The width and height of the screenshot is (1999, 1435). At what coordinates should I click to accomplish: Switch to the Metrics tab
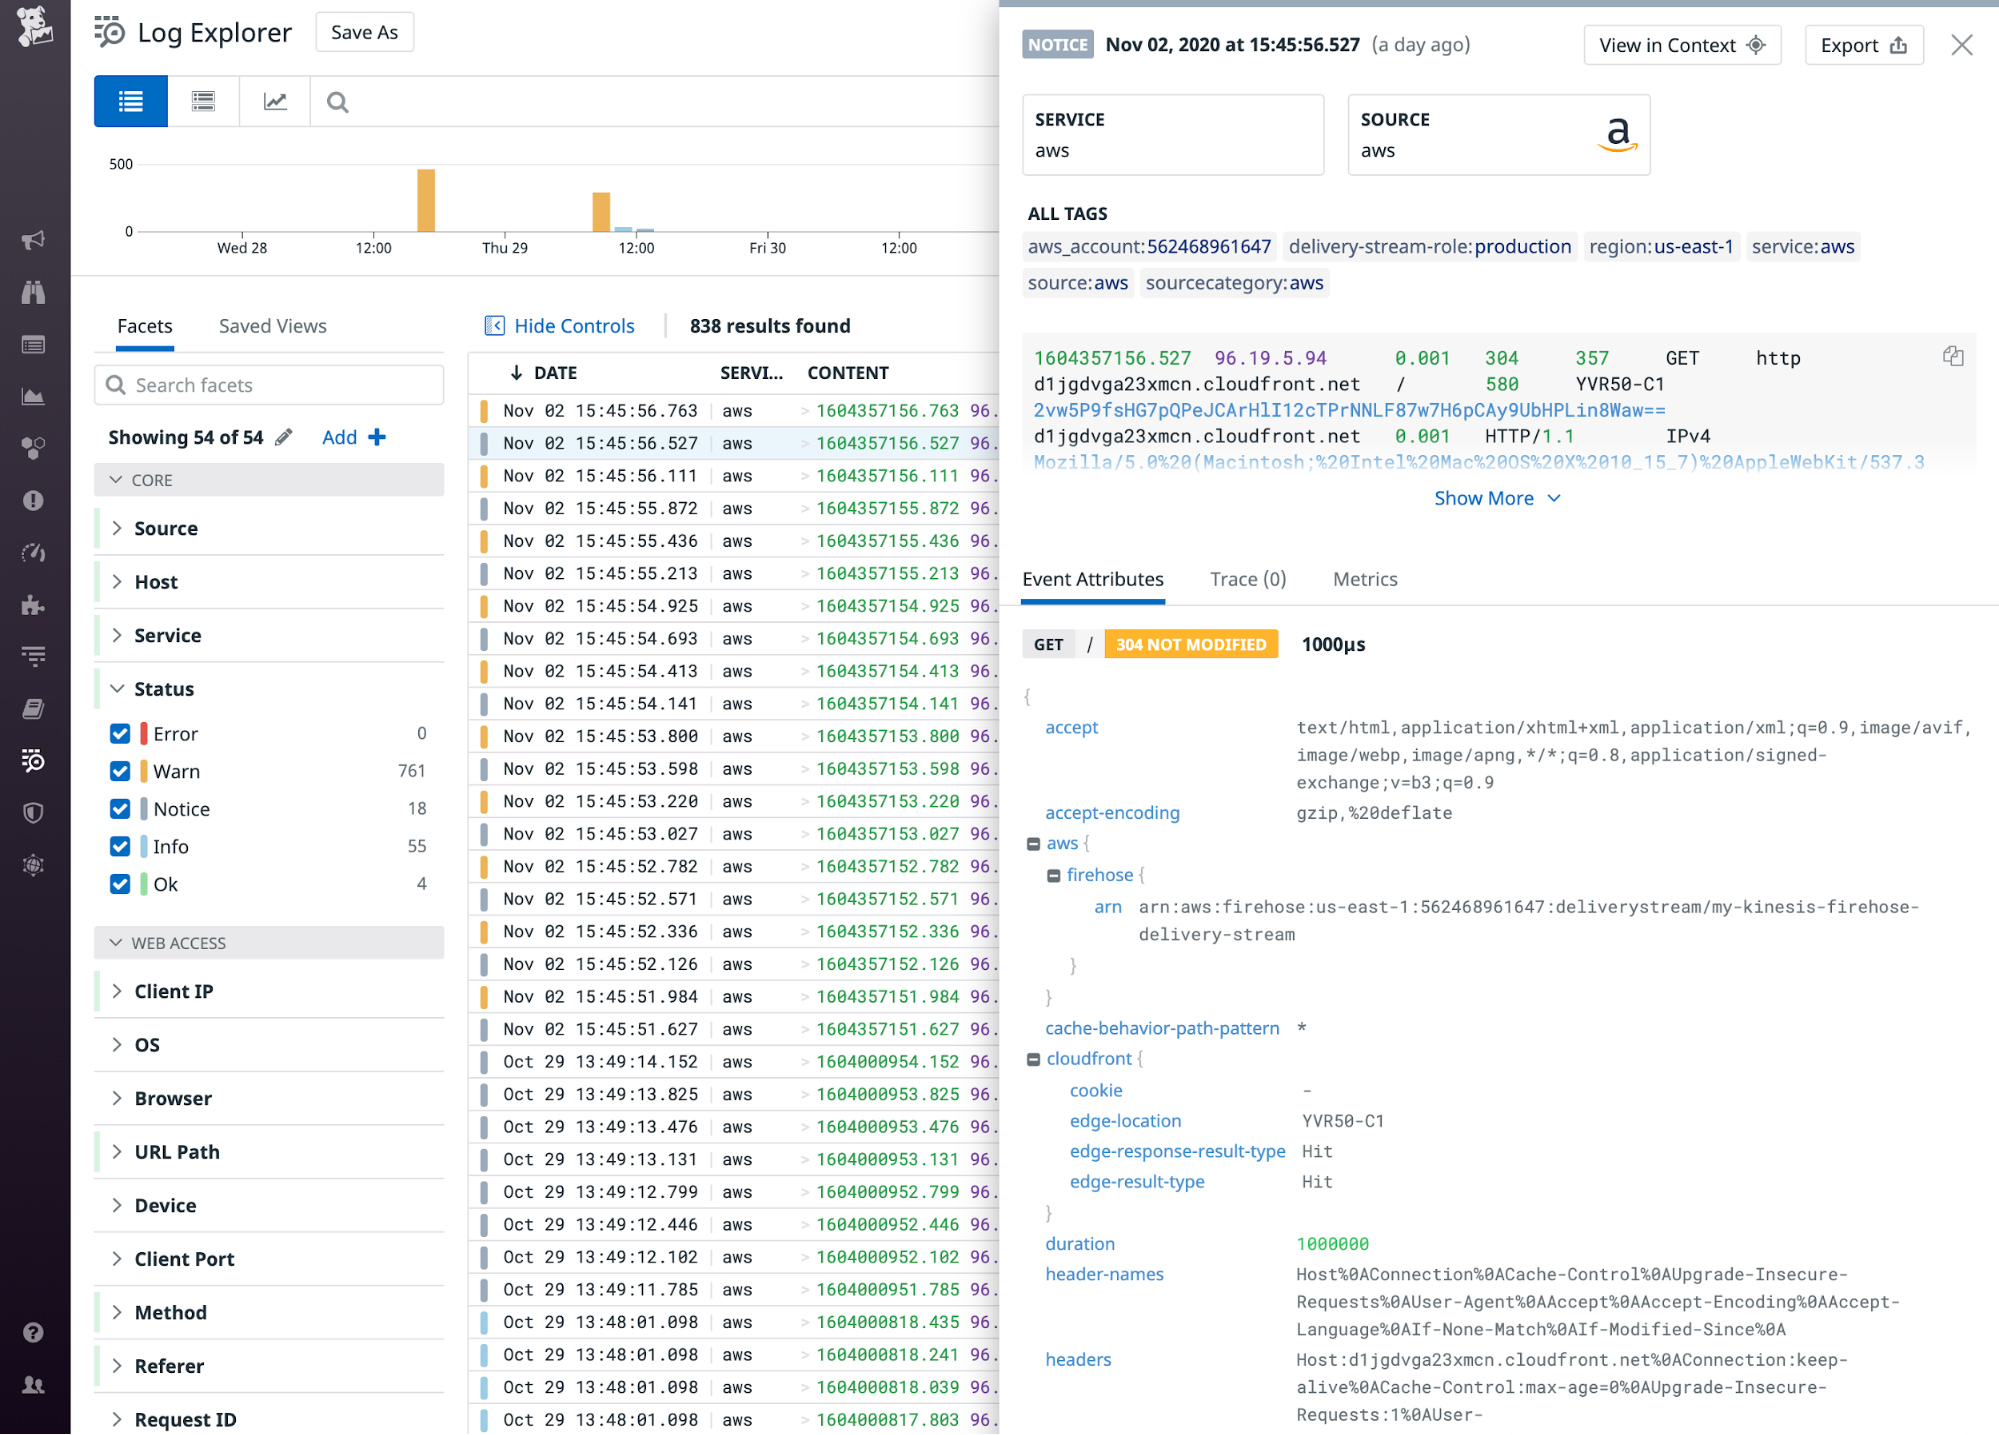click(1364, 579)
